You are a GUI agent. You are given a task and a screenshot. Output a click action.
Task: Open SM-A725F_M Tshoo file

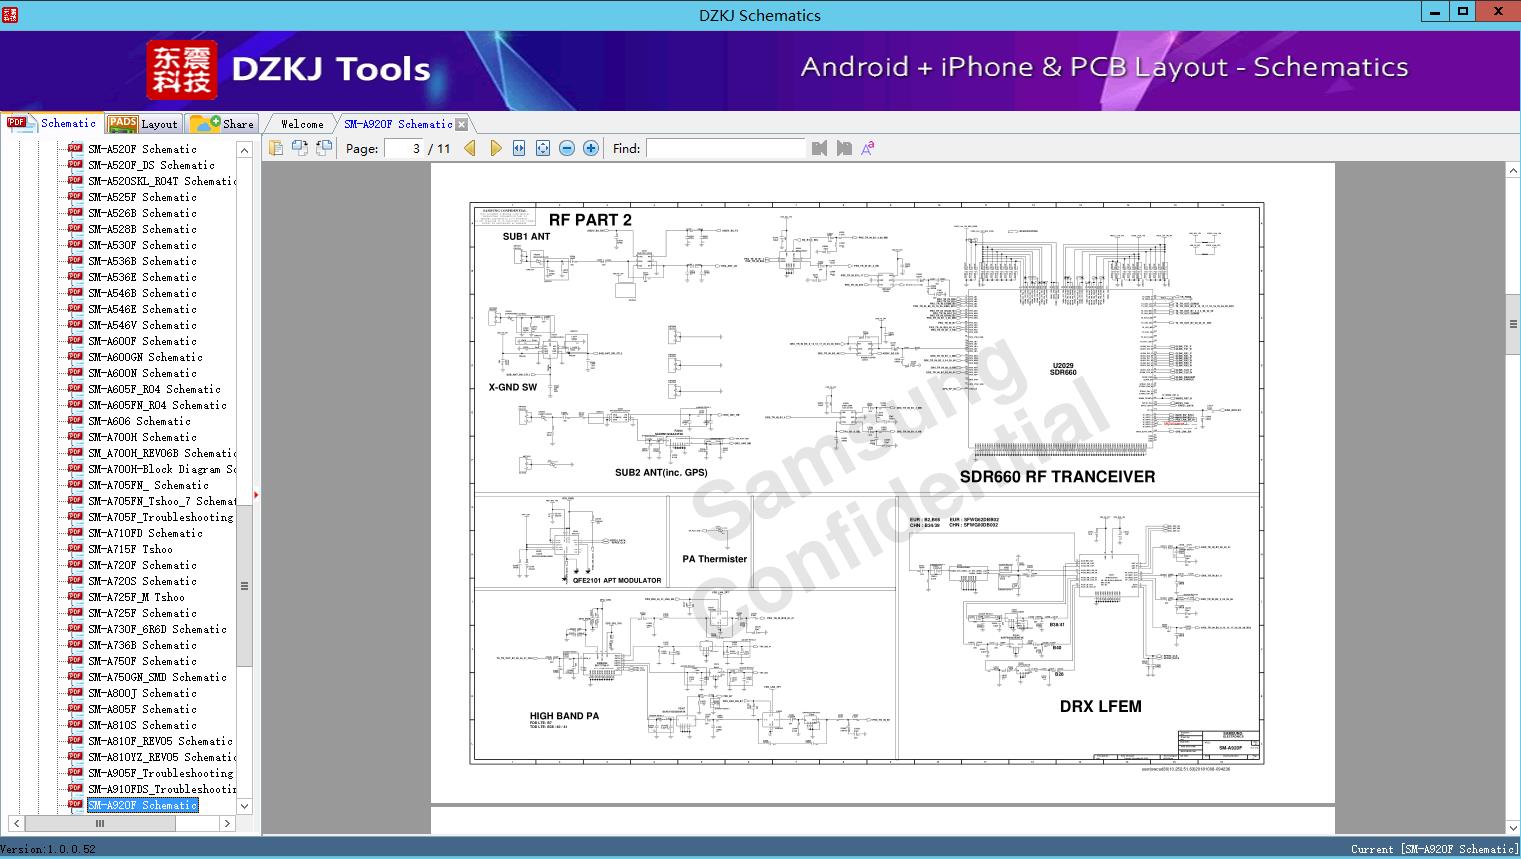[136, 597]
